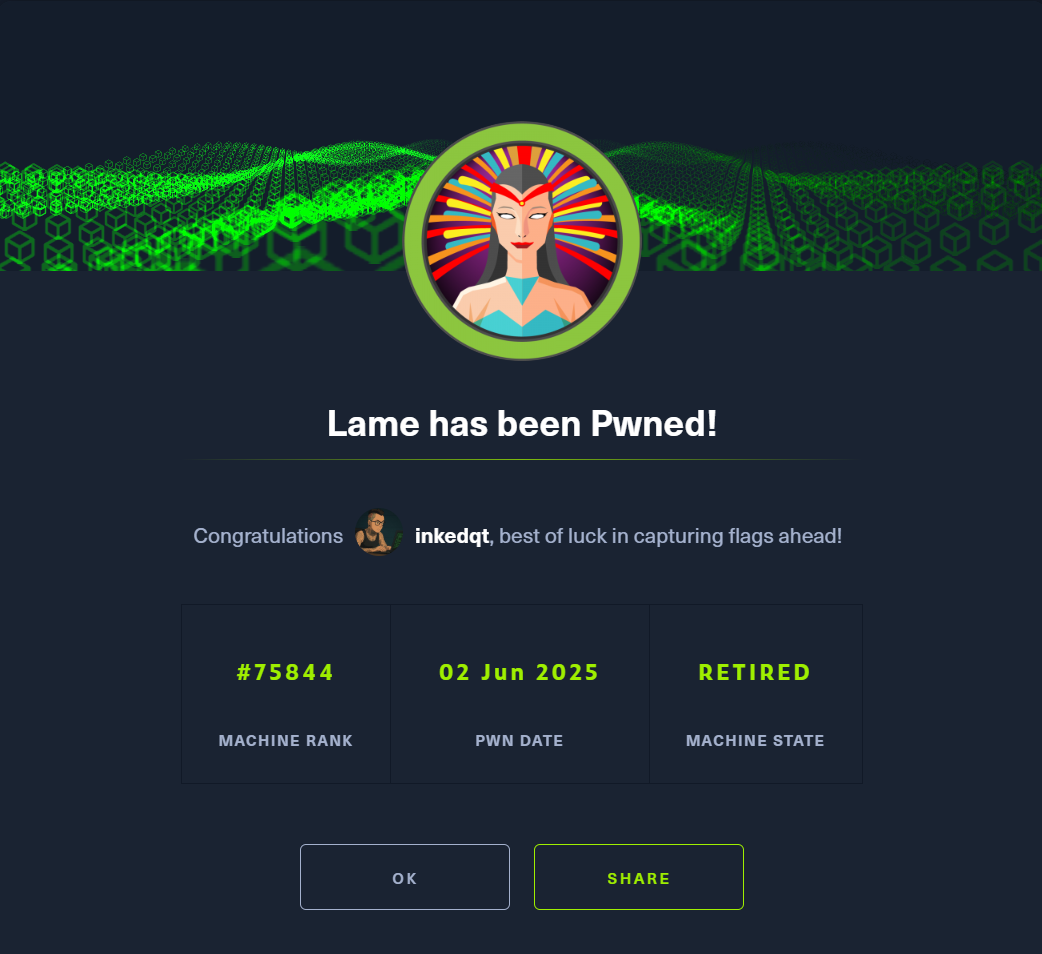1042x954 pixels.
Task: Click the pwn date 02 Jun 2025
Action: (519, 672)
